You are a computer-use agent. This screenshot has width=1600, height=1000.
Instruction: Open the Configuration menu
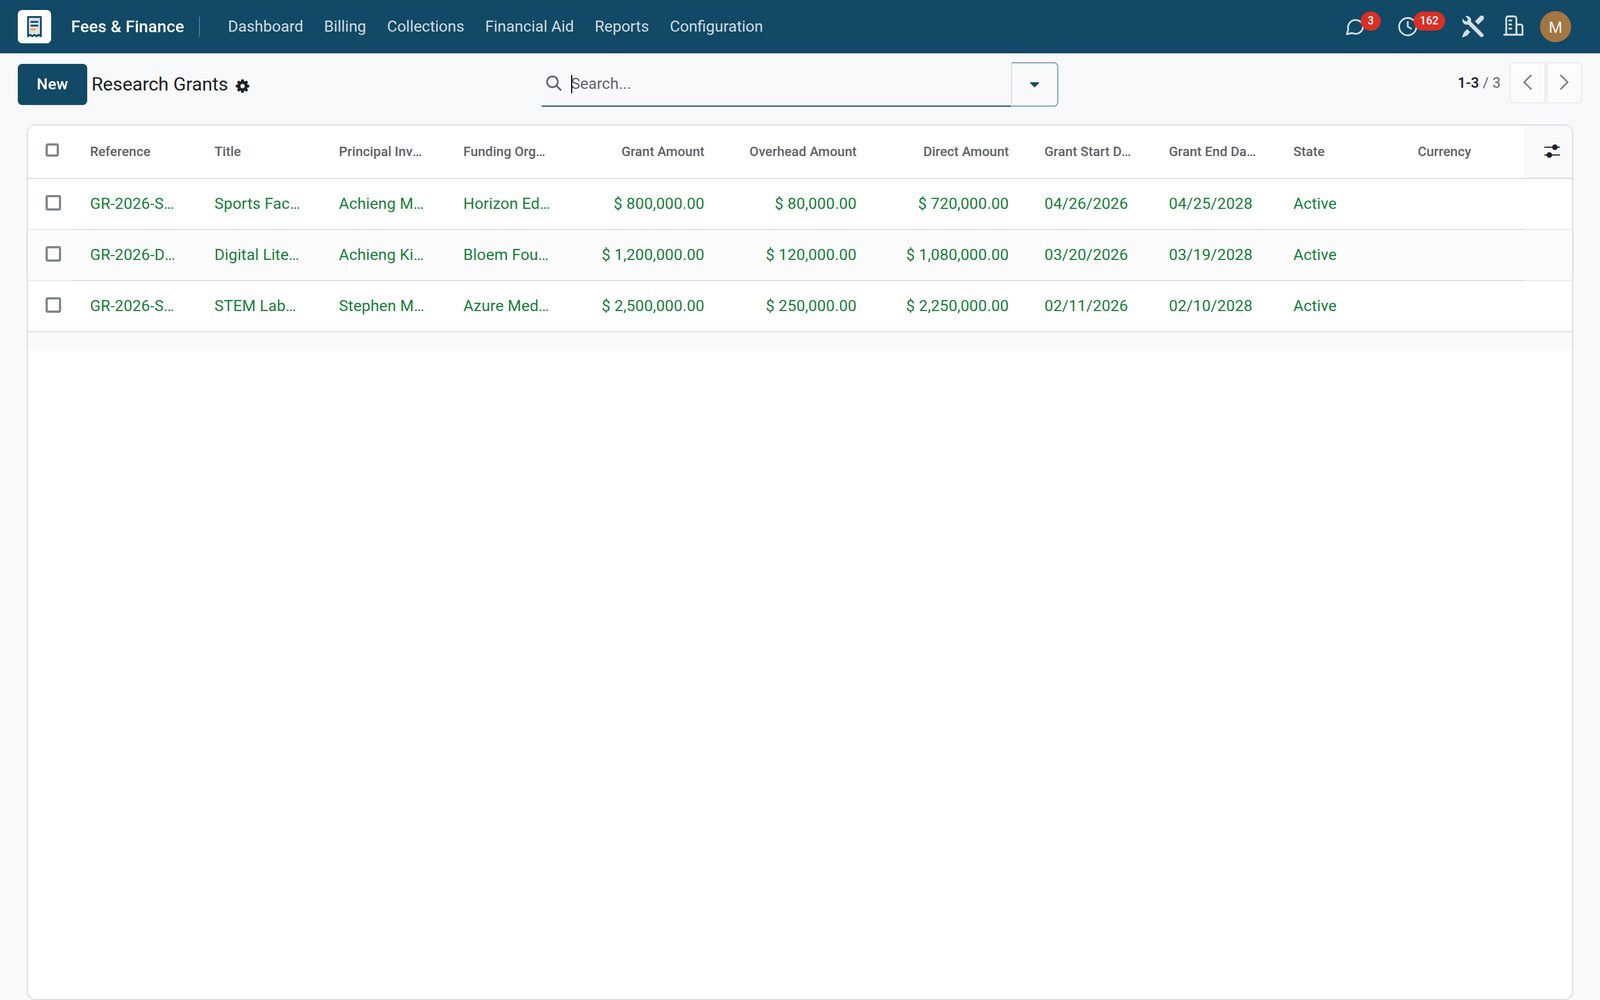pyautogui.click(x=716, y=27)
